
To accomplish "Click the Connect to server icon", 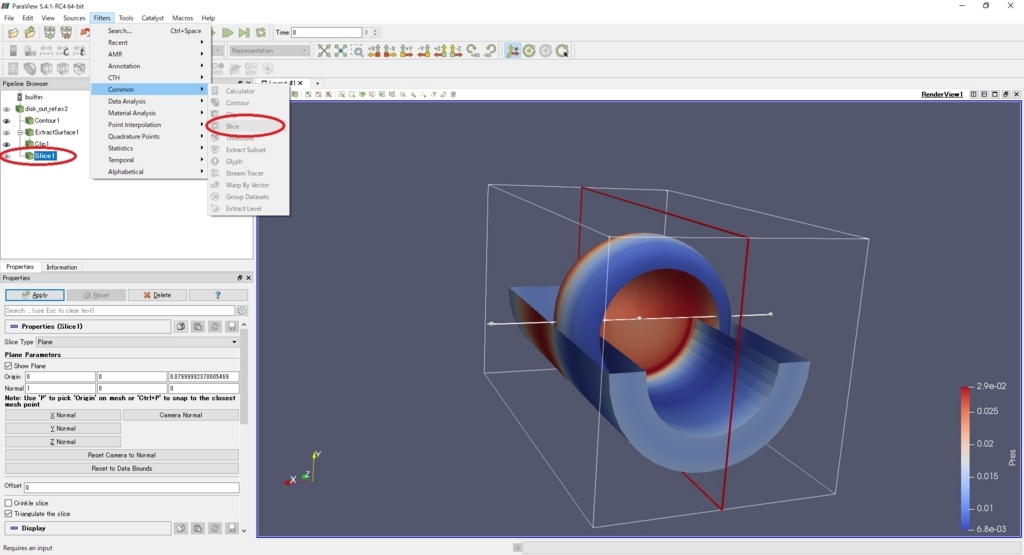I will 49,33.
